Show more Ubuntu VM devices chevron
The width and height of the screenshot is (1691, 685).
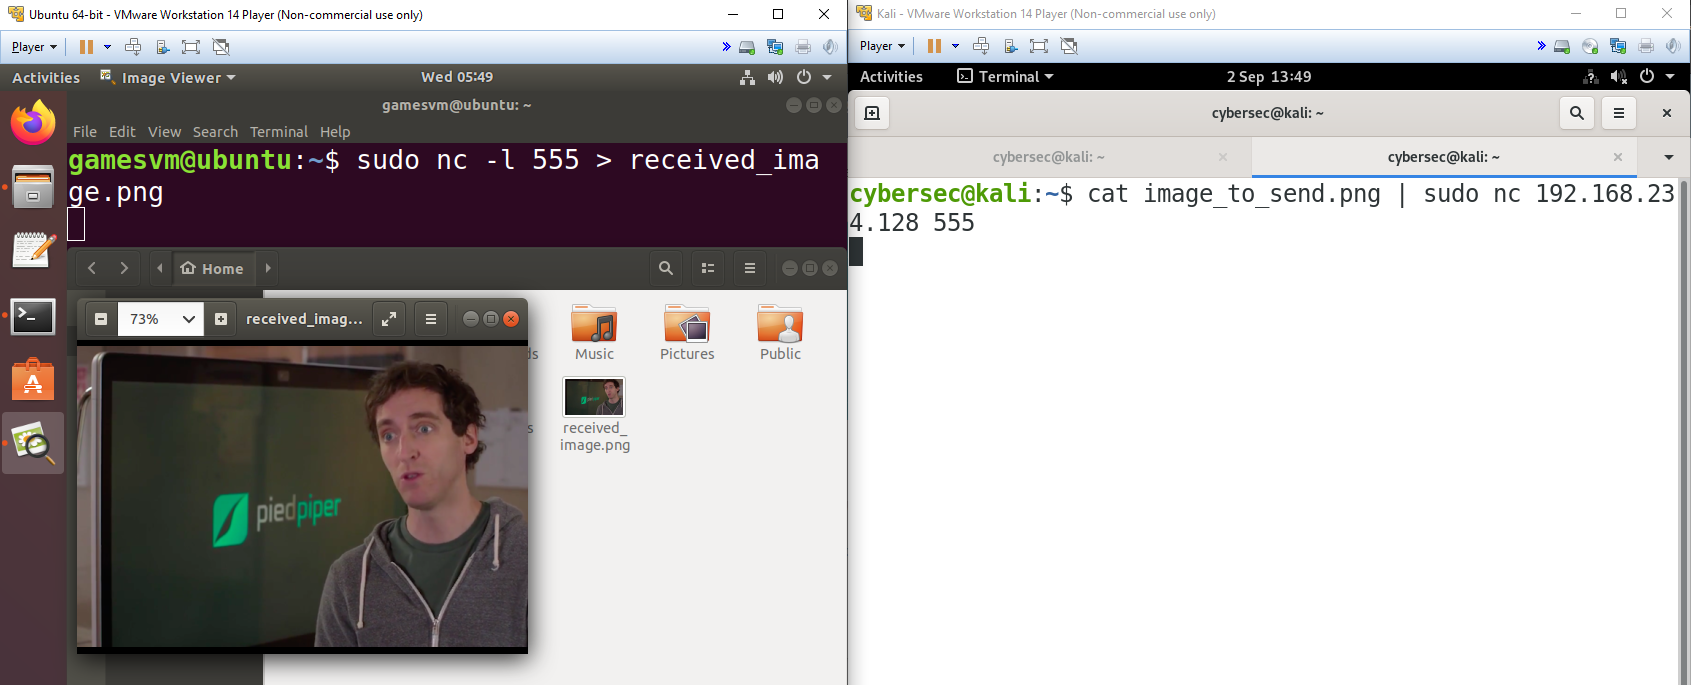click(x=727, y=47)
